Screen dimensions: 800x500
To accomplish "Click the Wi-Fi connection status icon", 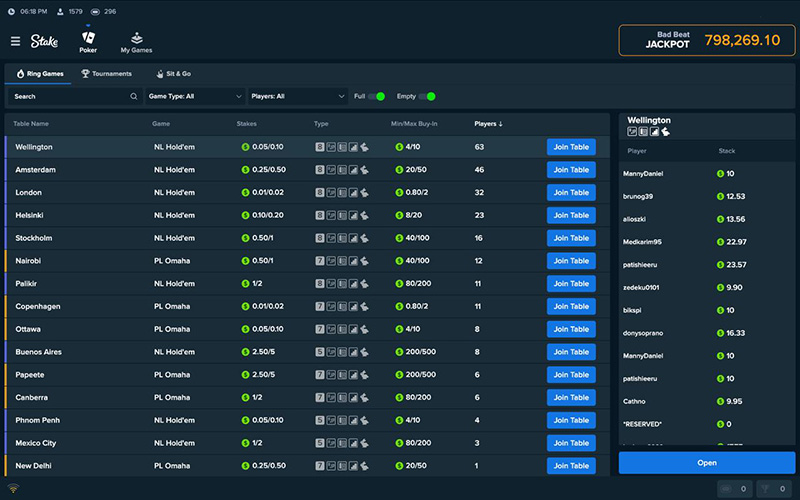I will [x=14, y=489].
